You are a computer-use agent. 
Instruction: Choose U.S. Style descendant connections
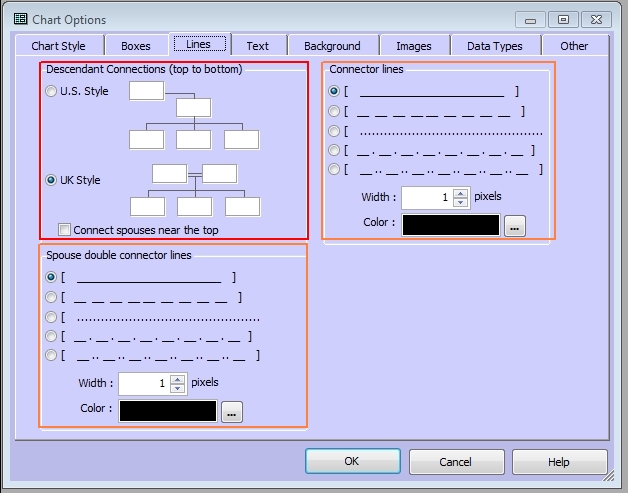(51, 91)
